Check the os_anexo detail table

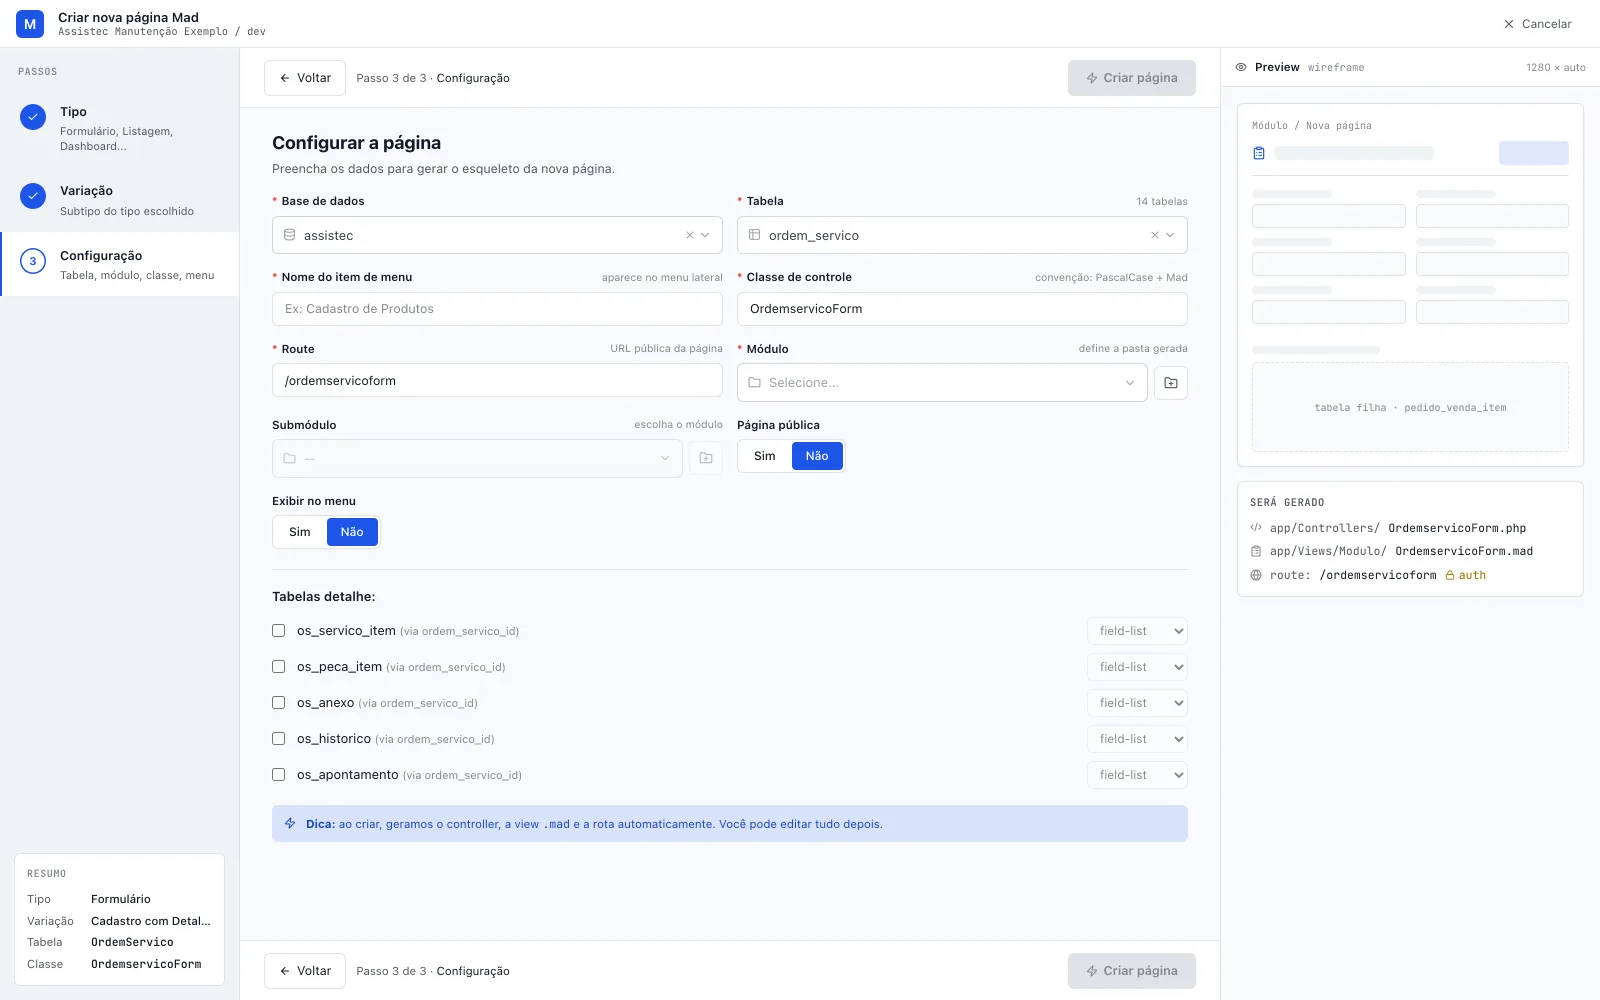click(x=279, y=703)
